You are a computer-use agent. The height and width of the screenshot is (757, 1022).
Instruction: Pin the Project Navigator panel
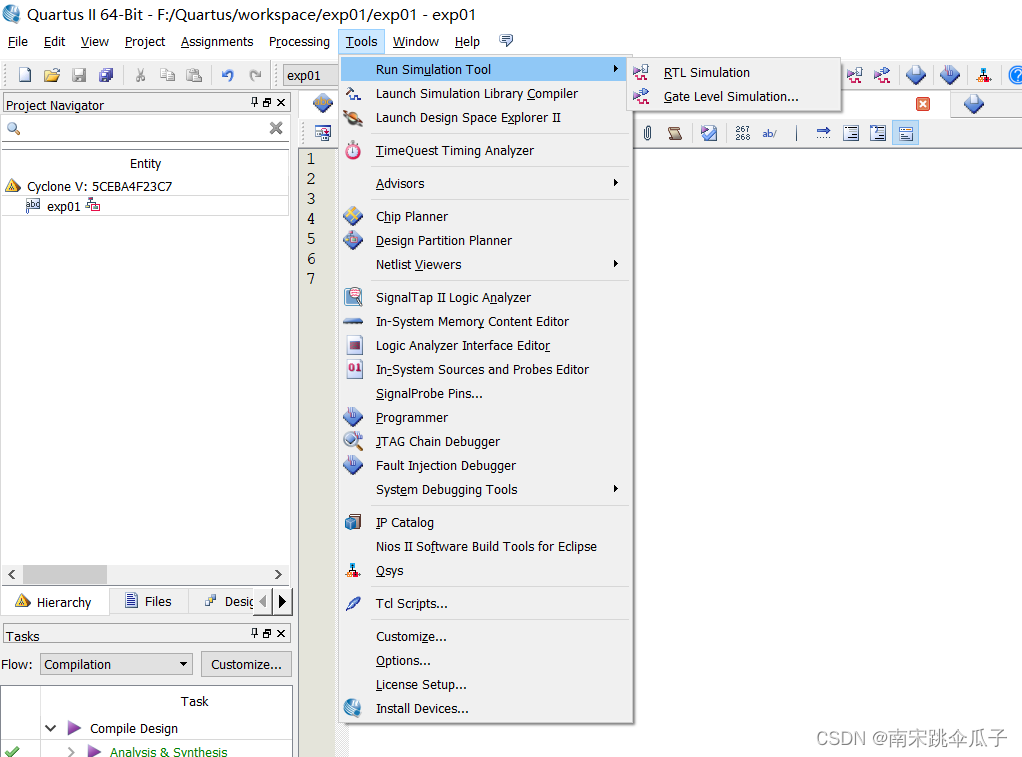254,102
